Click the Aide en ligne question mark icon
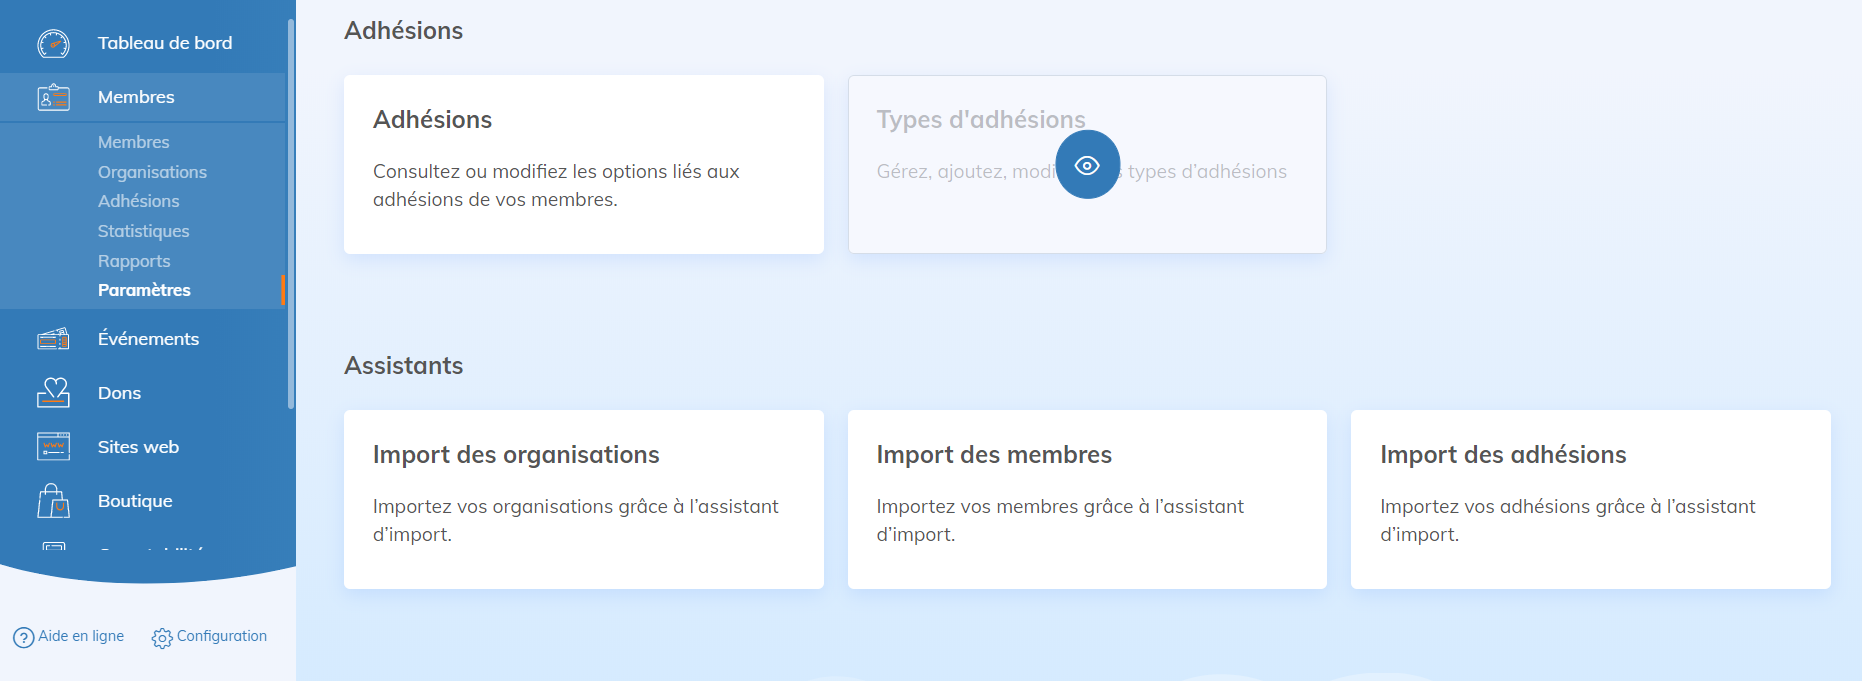This screenshot has width=1862, height=681. pyautogui.click(x=23, y=638)
